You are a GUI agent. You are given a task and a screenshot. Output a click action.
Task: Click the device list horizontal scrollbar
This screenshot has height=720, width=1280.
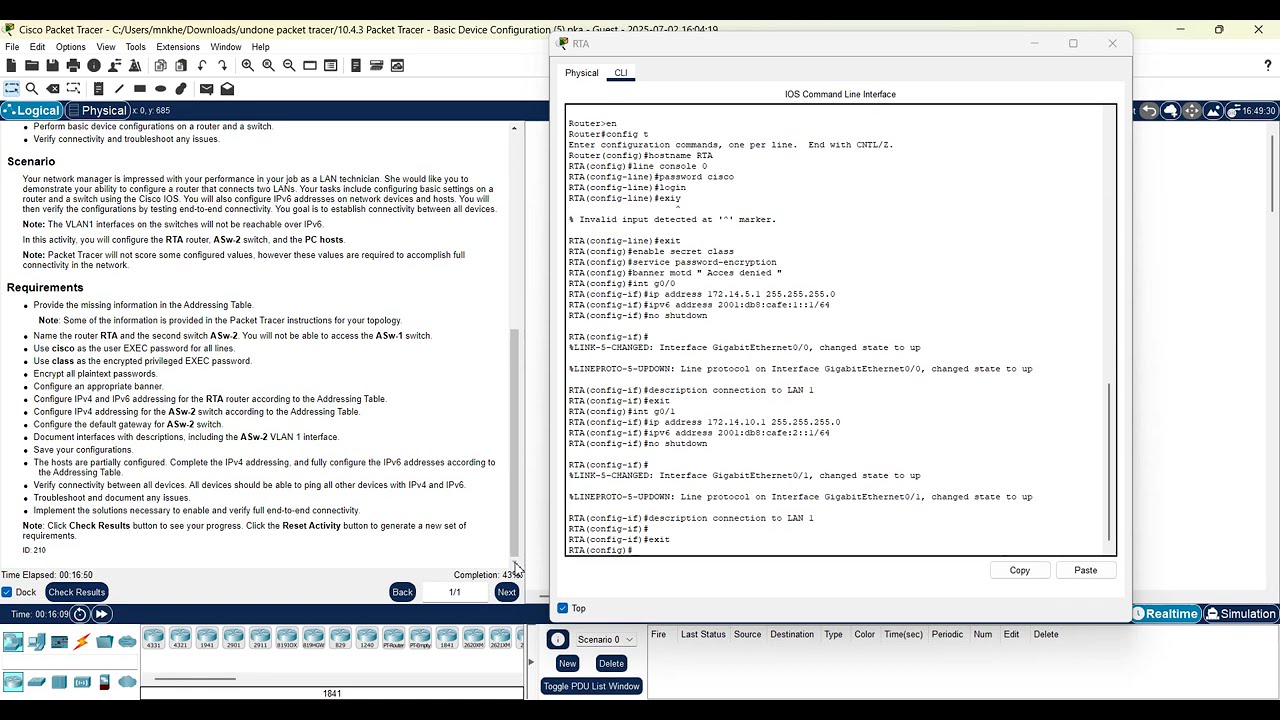click(x=195, y=679)
